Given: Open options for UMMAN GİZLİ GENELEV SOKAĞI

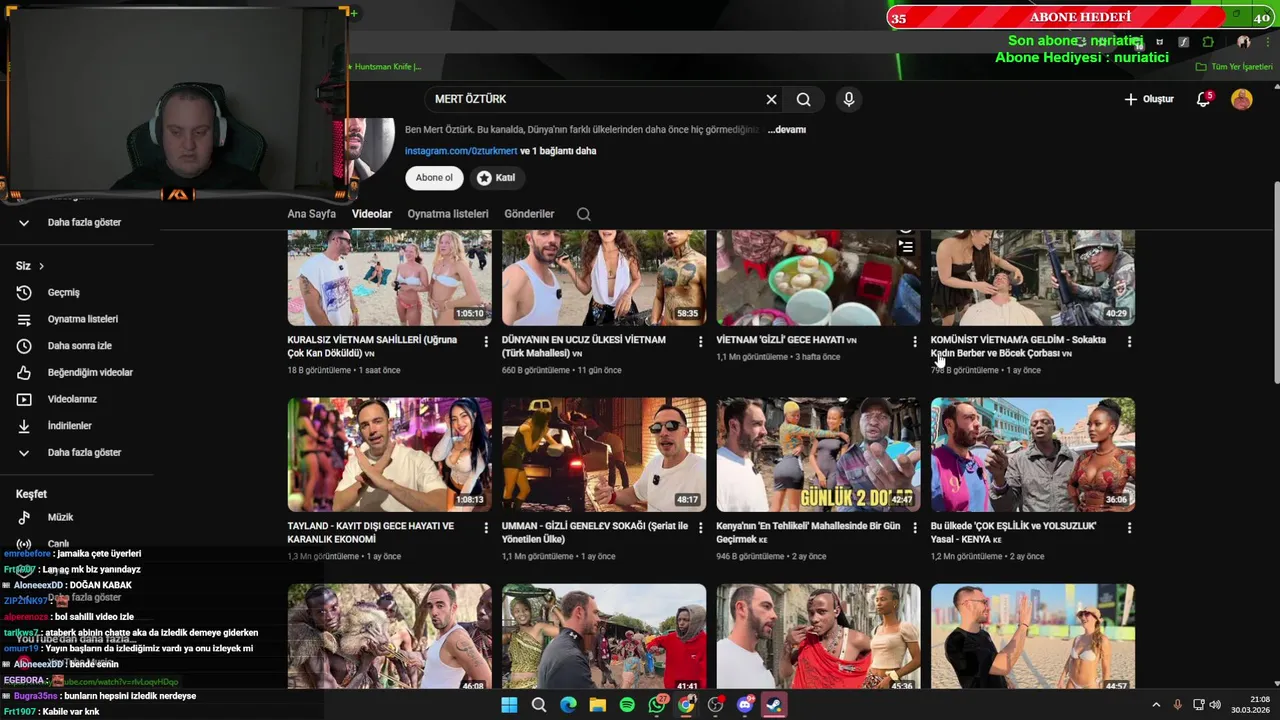Looking at the screenshot, I should point(700,528).
